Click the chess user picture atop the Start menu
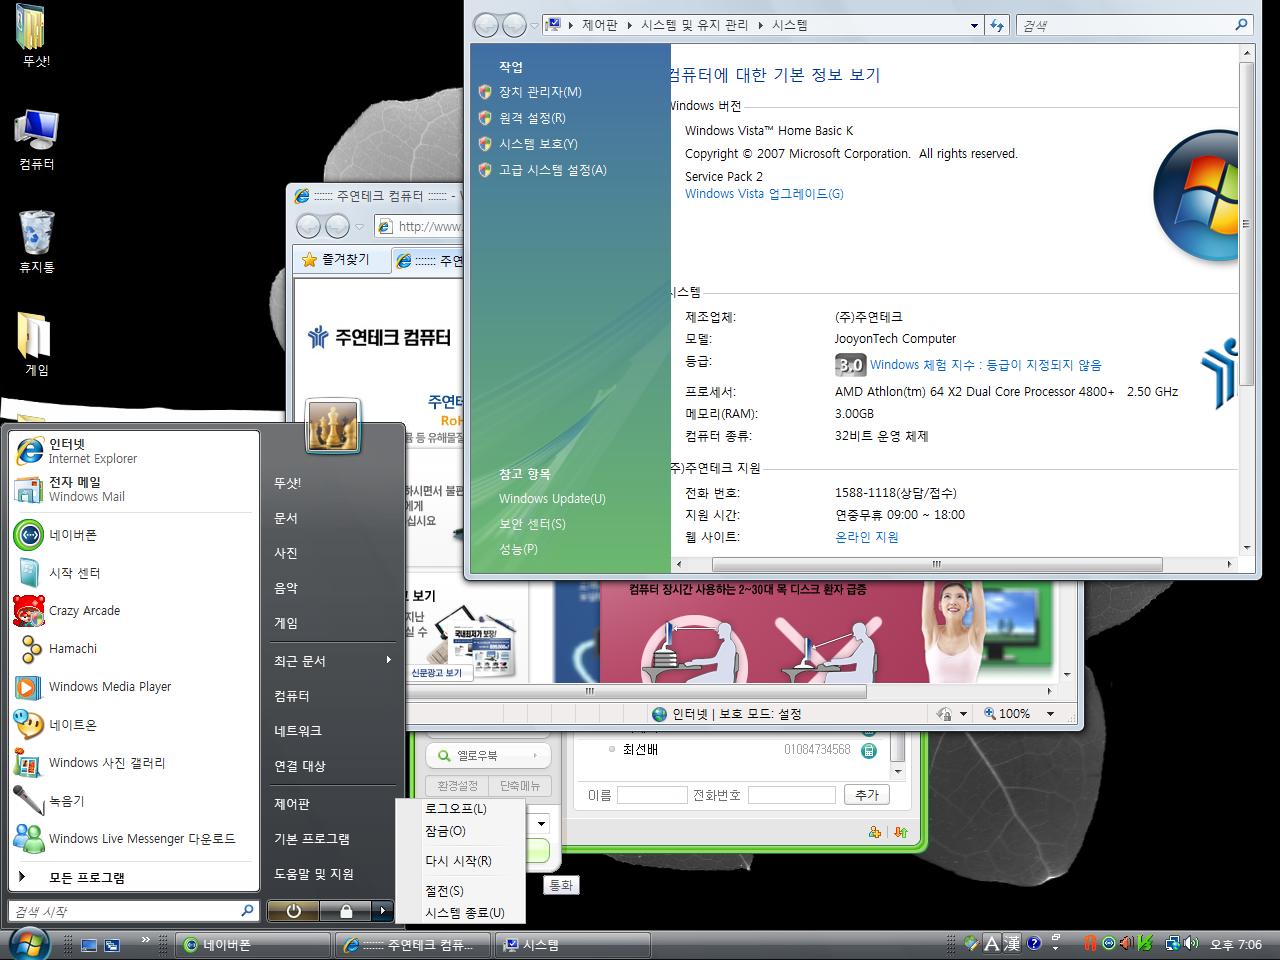Image resolution: width=1280 pixels, height=960 pixels. point(332,427)
